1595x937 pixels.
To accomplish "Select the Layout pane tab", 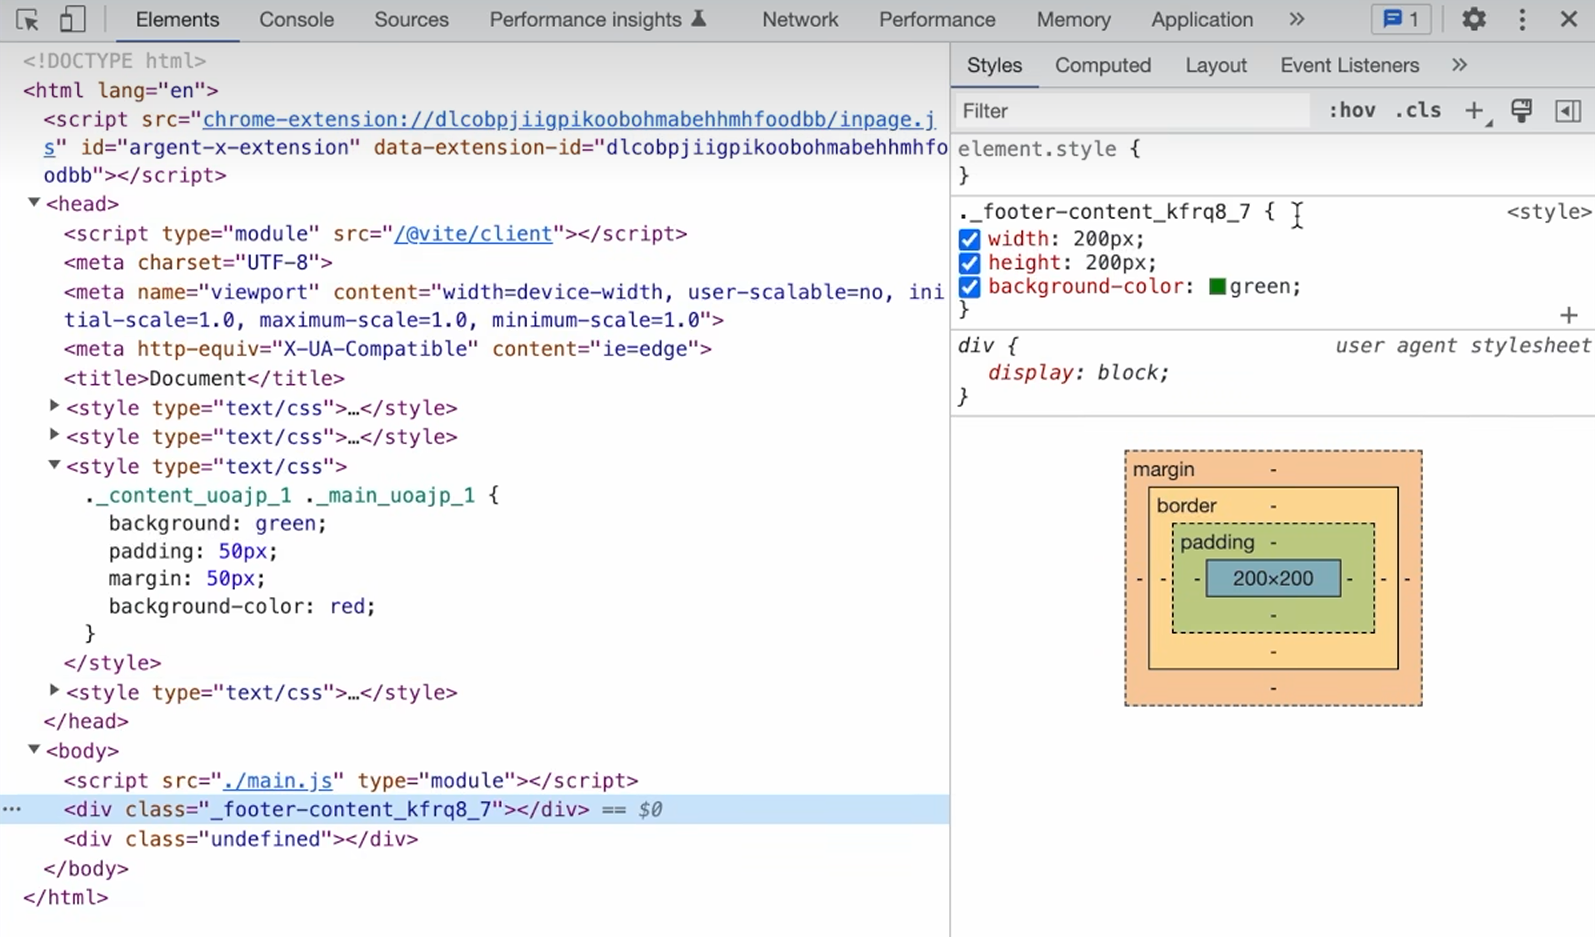I will click(x=1216, y=65).
